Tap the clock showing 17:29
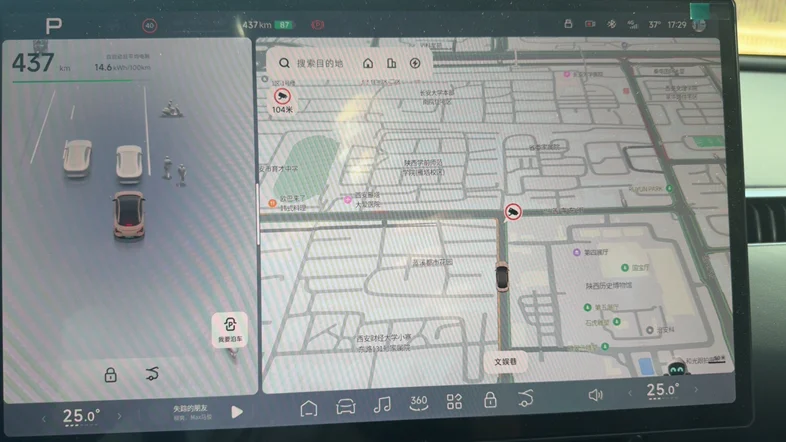Viewport: 786px width, 442px height. pyautogui.click(x=677, y=25)
